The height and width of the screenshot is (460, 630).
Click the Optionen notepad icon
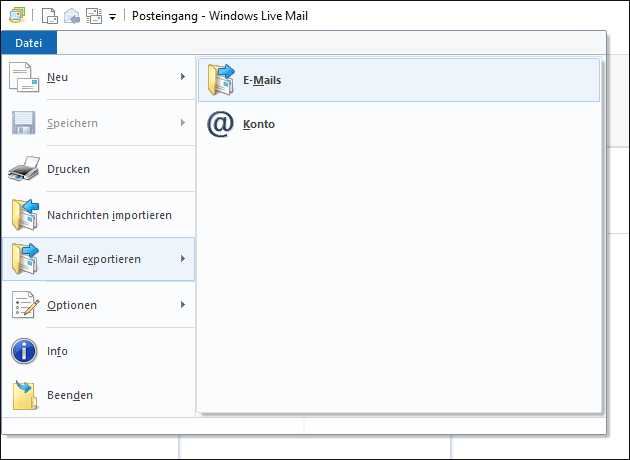tap(25, 305)
